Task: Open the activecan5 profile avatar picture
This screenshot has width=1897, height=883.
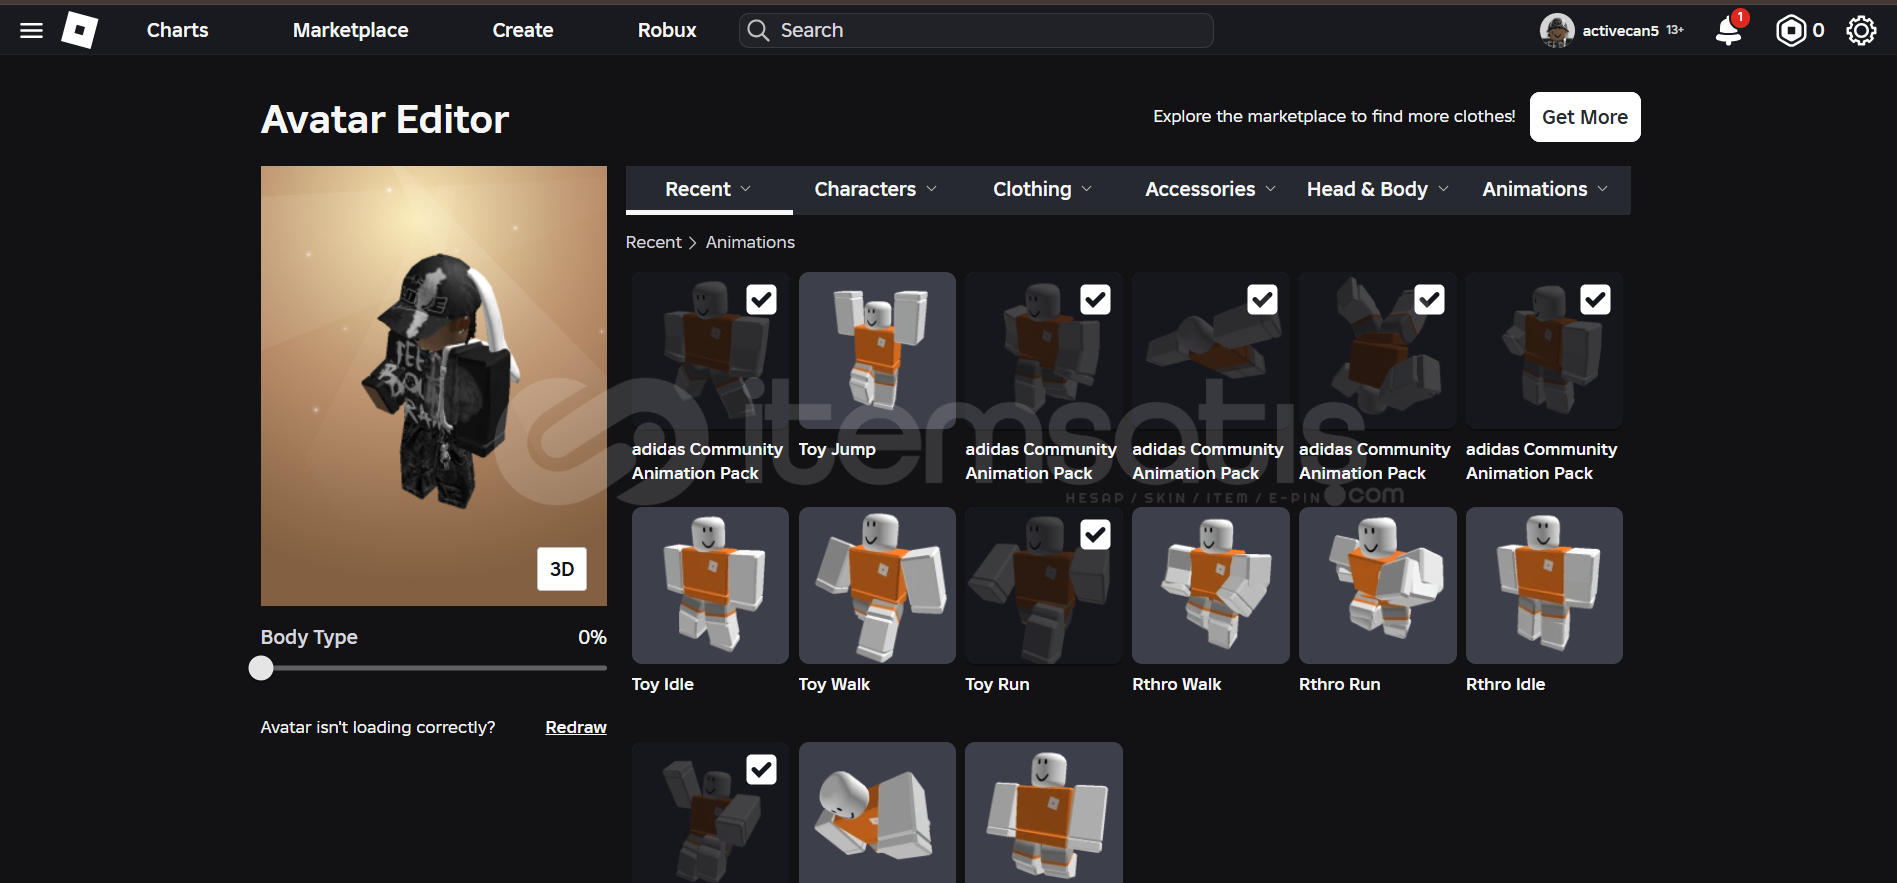Action: (x=1556, y=30)
